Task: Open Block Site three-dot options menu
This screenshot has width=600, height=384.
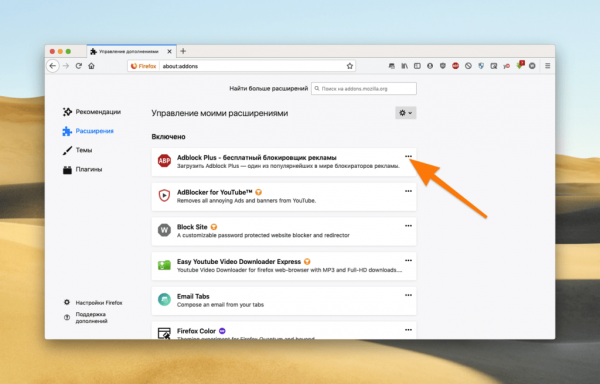Action: click(x=408, y=226)
